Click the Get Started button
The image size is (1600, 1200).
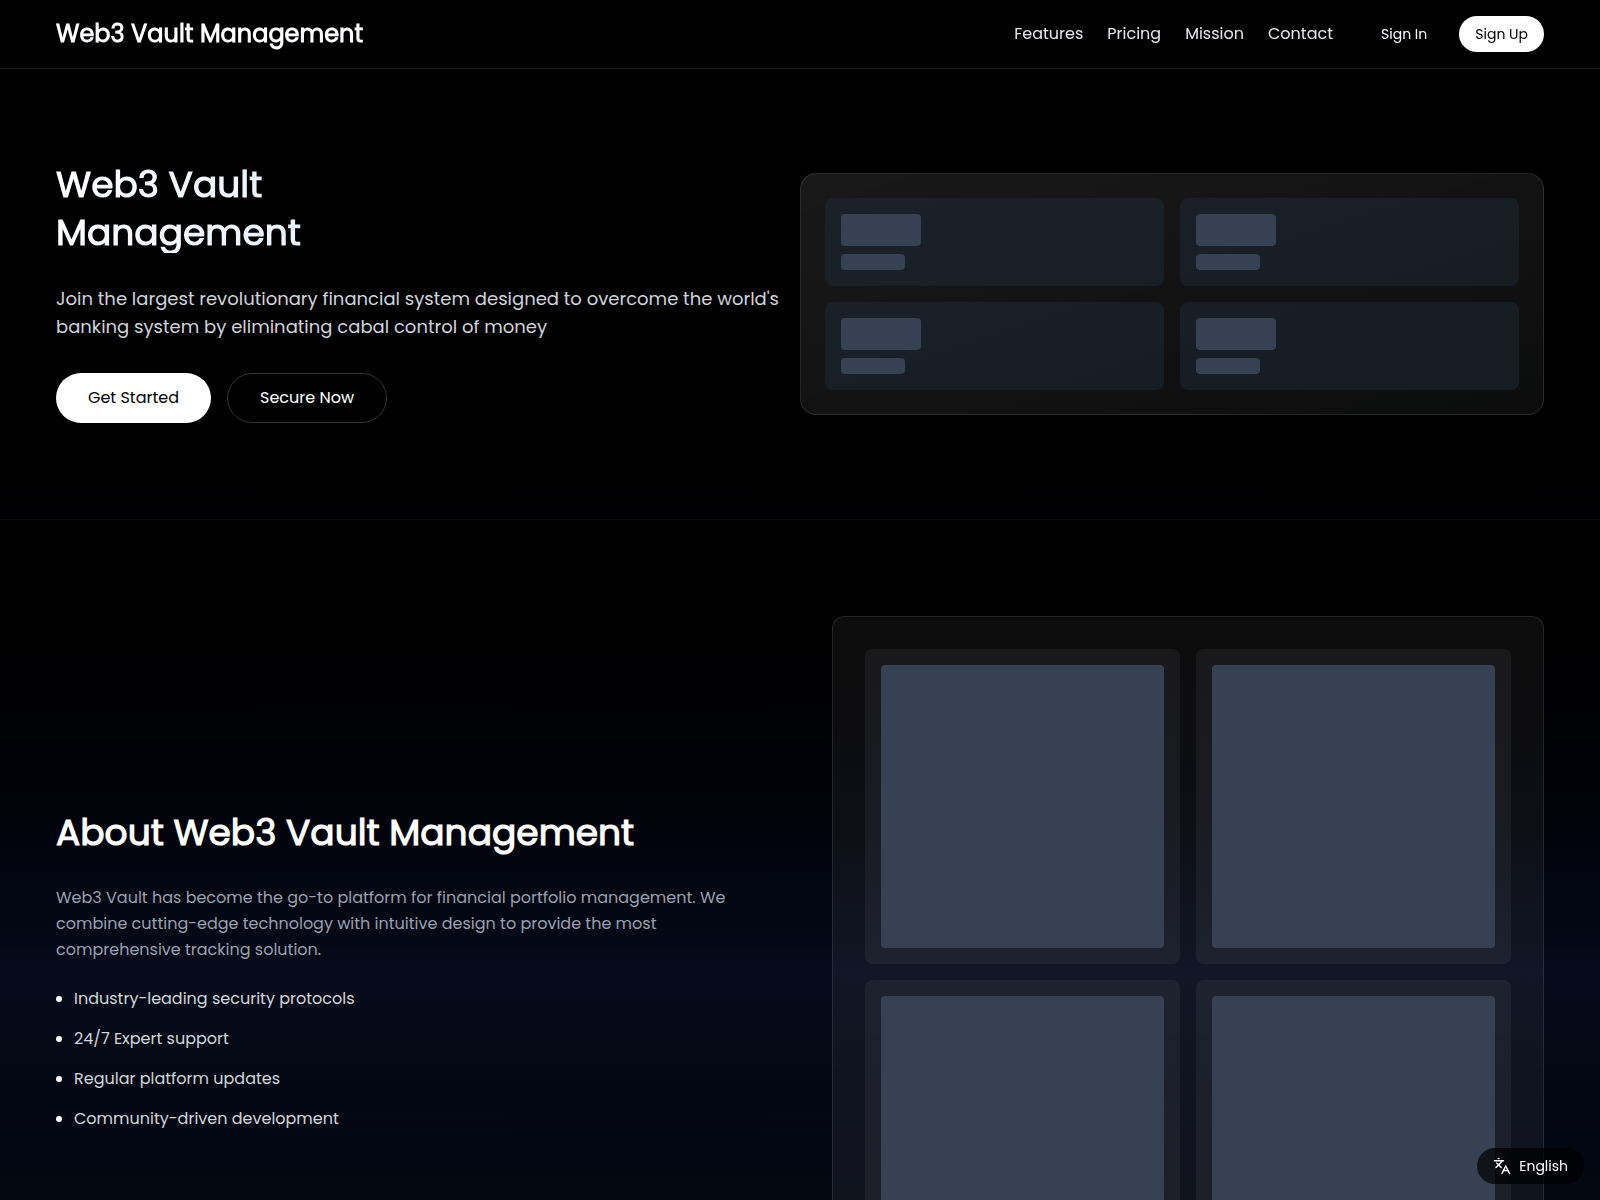pyautogui.click(x=133, y=398)
